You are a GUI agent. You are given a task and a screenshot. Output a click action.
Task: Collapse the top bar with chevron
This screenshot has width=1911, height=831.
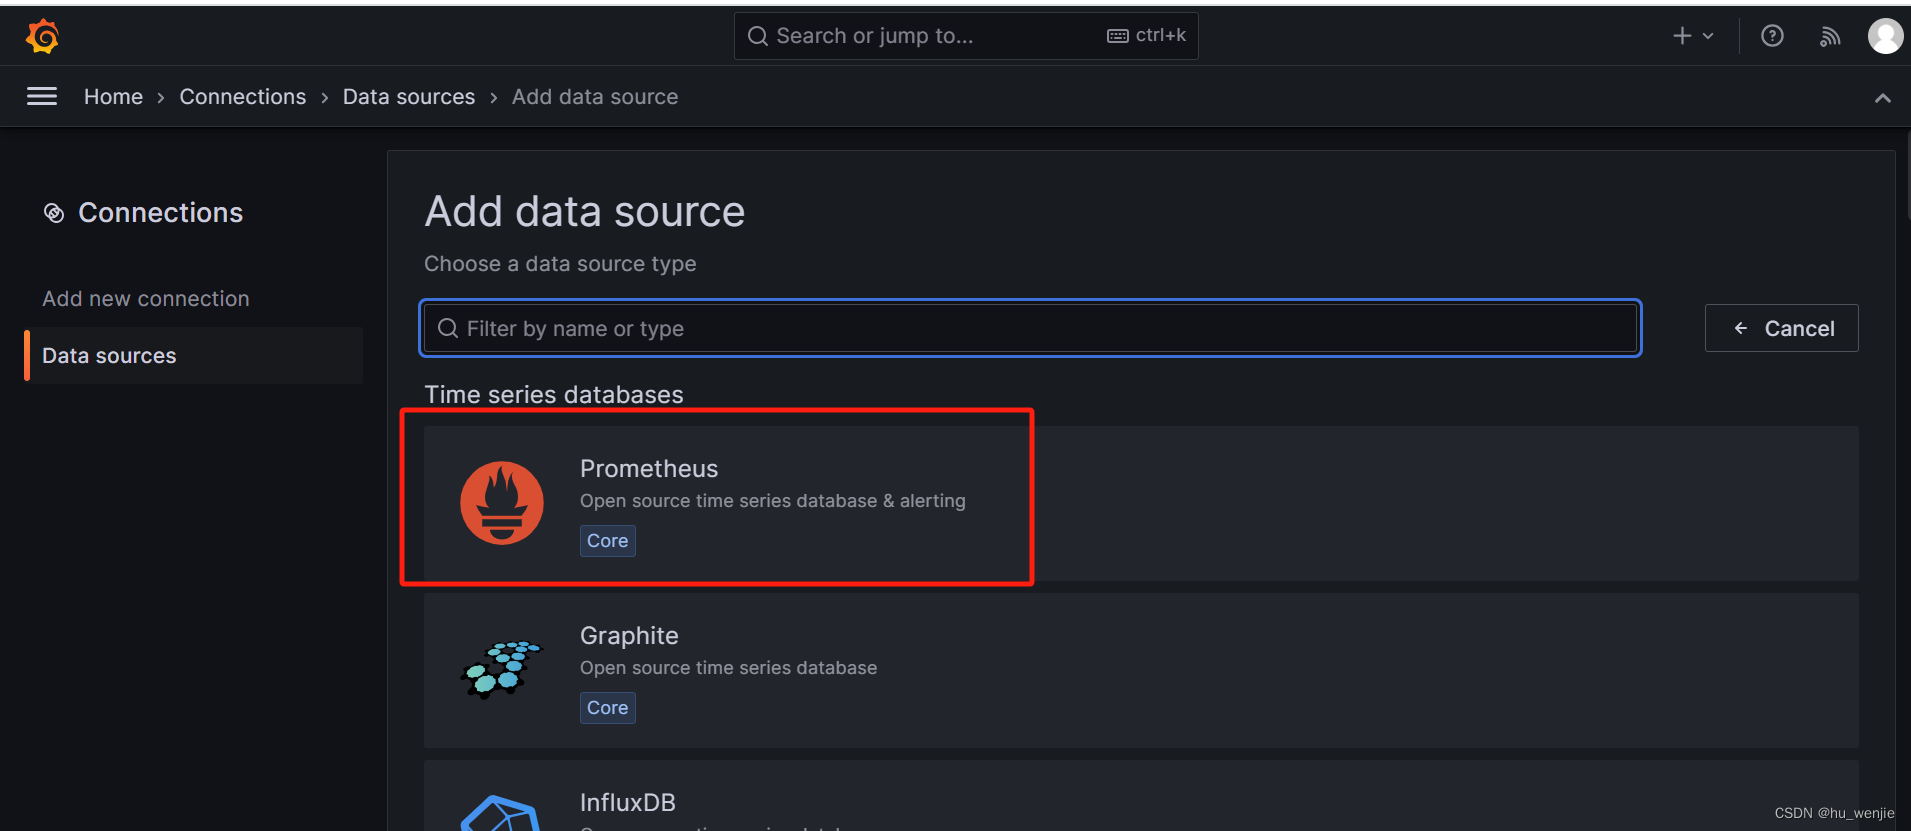coord(1883,97)
